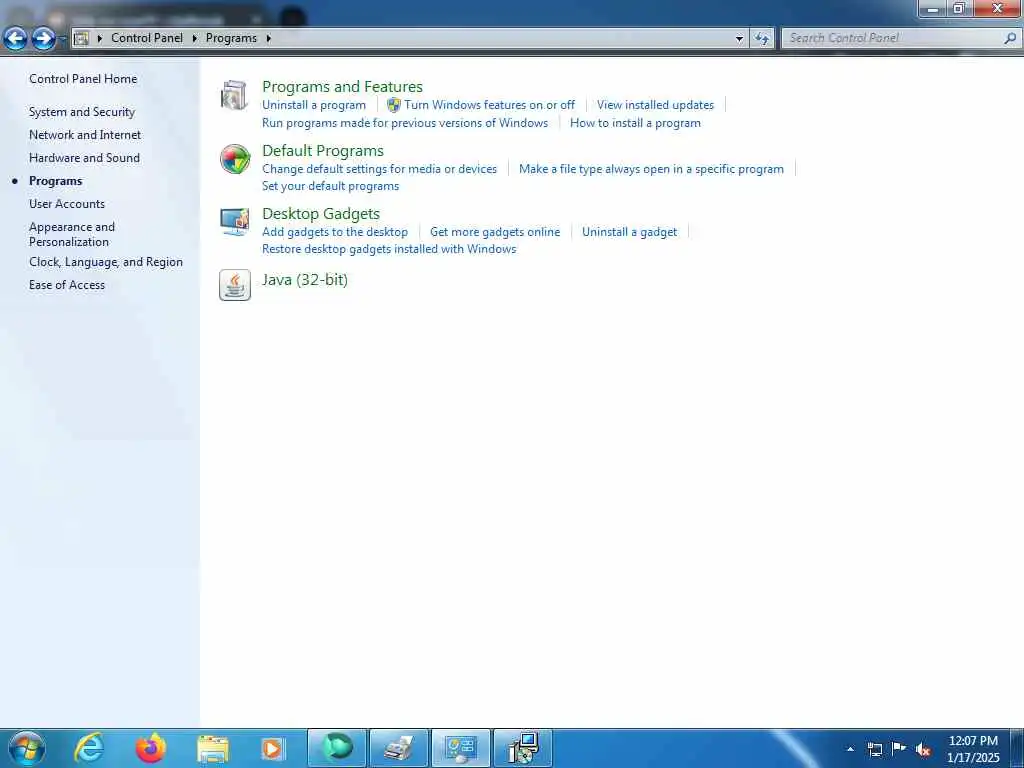Viewport: 1024px width, 768px height.
Task: Open Appearance and Personalization category
Action: (x=72, y=234)
